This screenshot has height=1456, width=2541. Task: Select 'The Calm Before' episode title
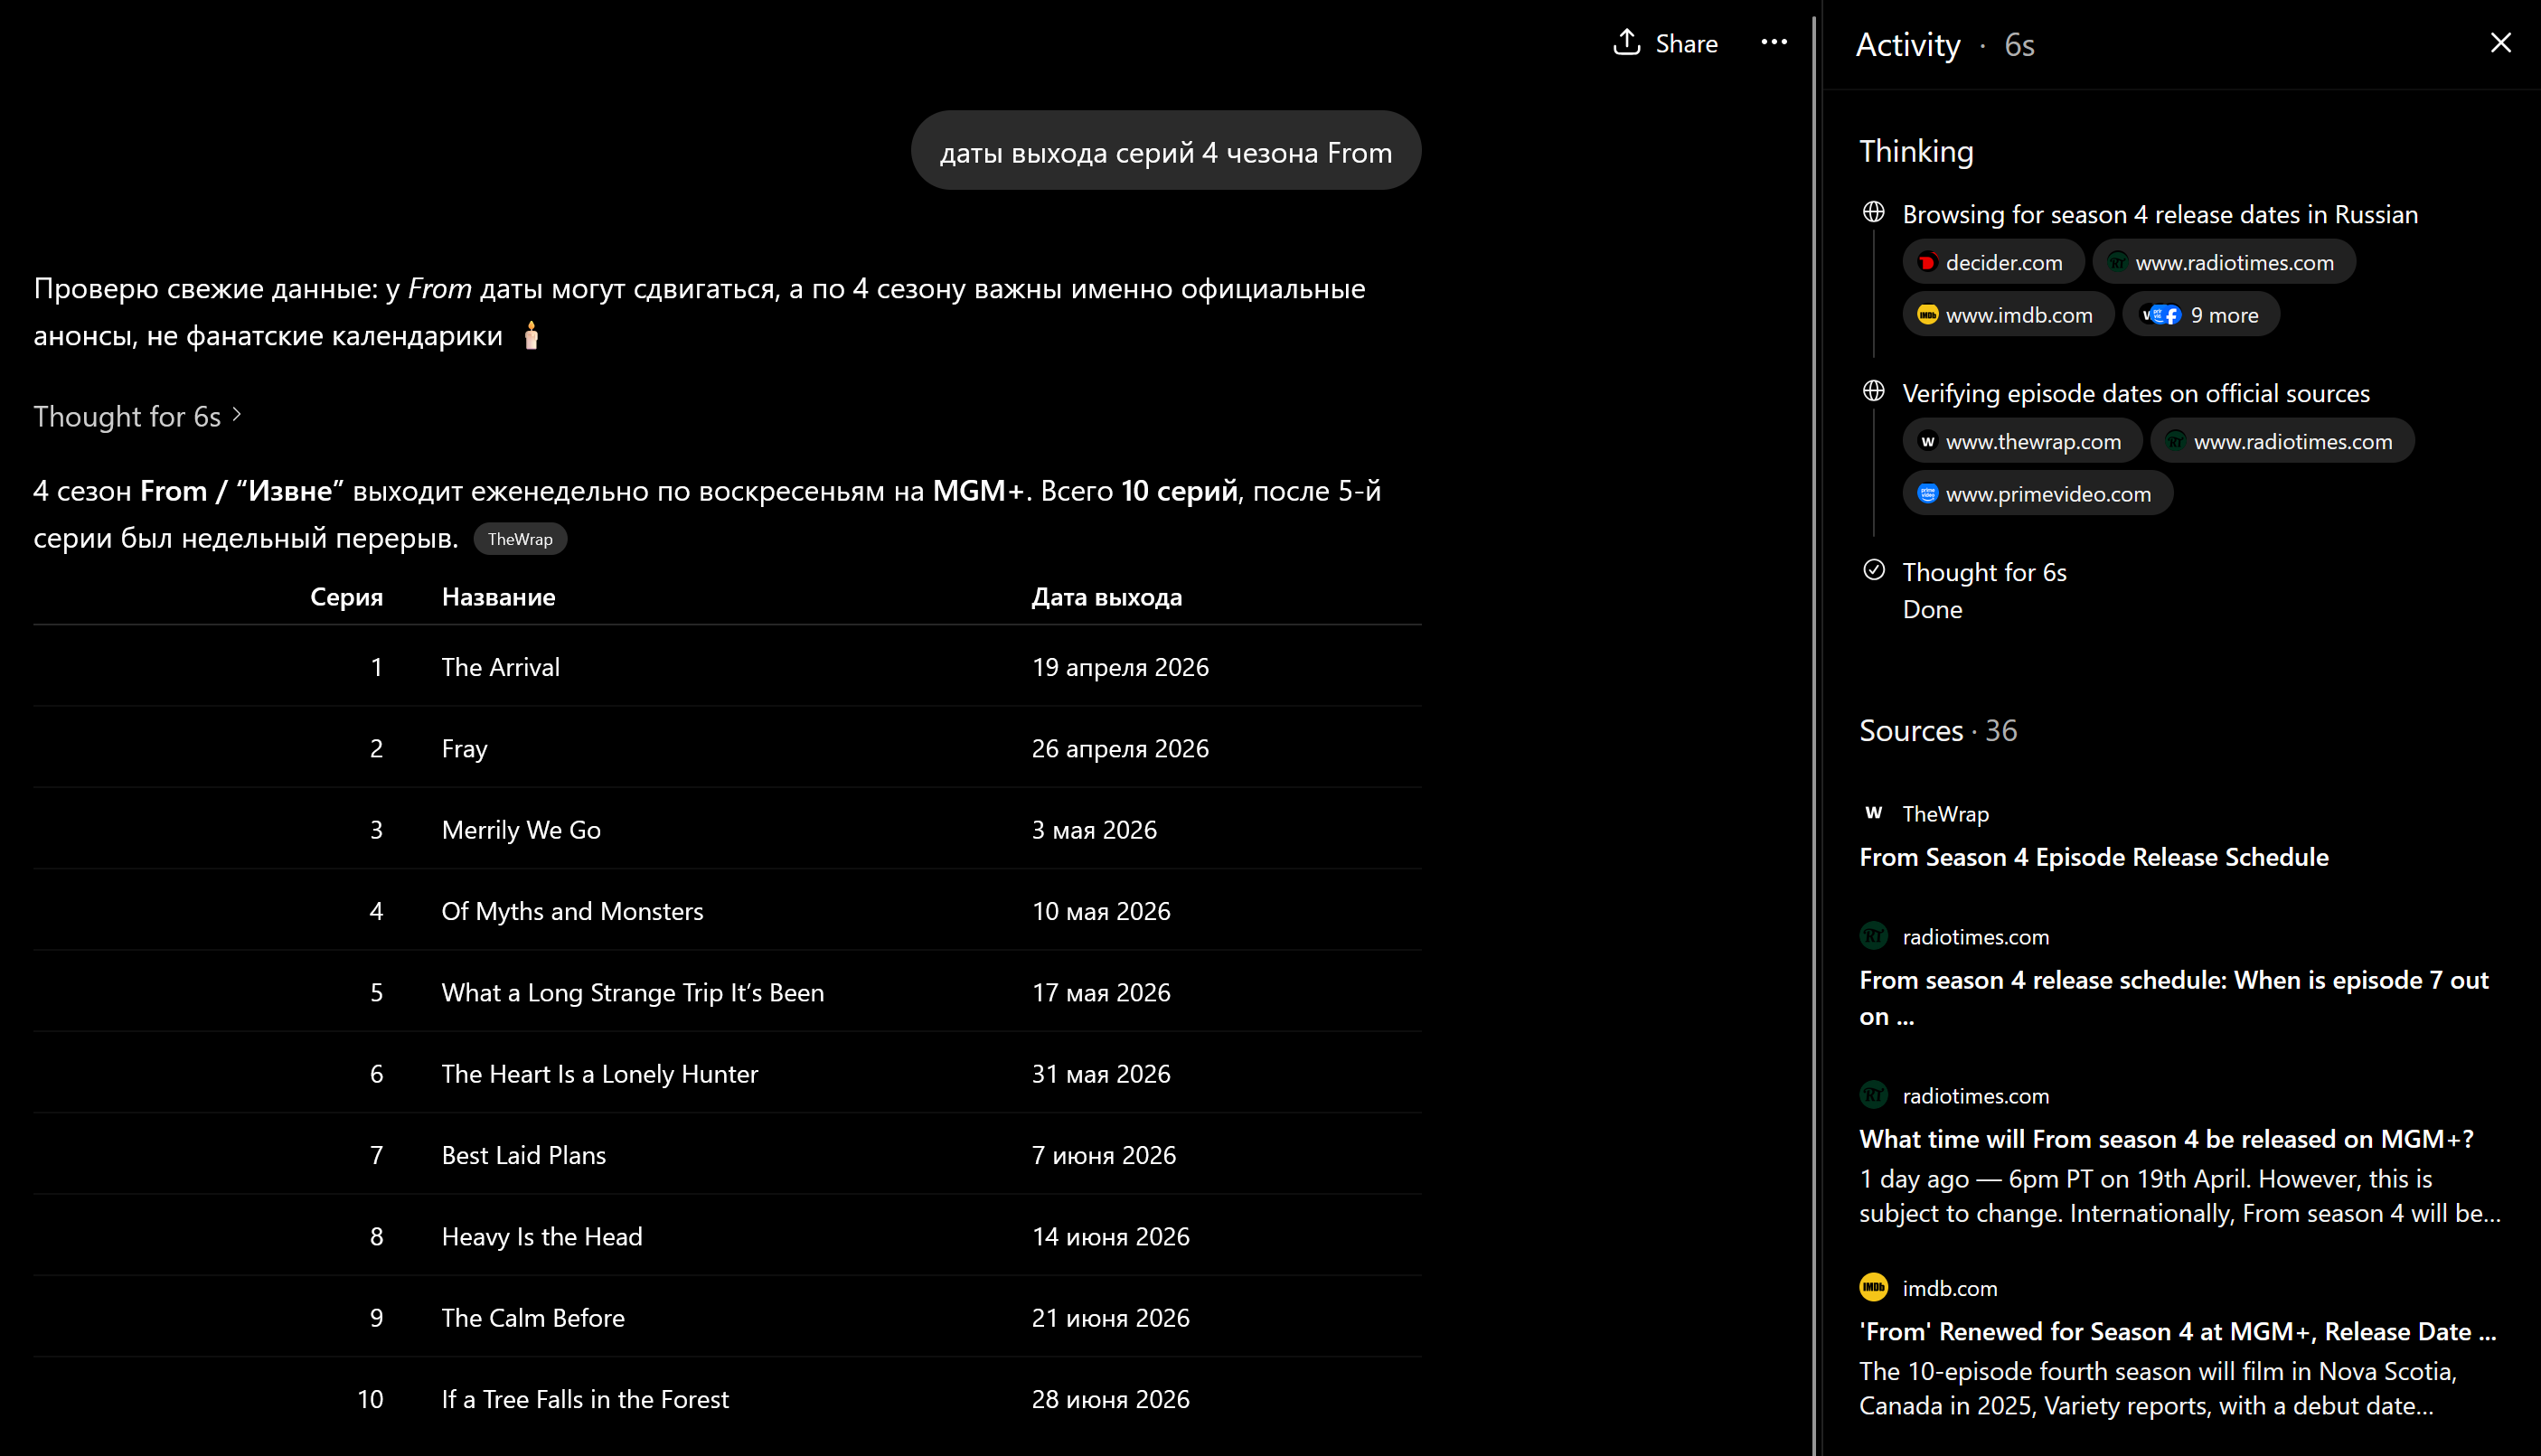pyautogui.click(x=532, y=1318)
